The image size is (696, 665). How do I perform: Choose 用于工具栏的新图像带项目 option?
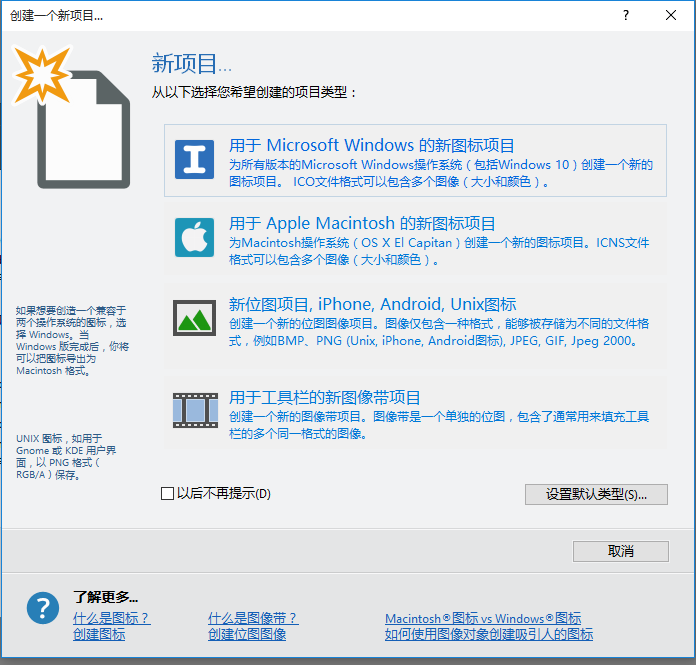click(x=415, y=413)
